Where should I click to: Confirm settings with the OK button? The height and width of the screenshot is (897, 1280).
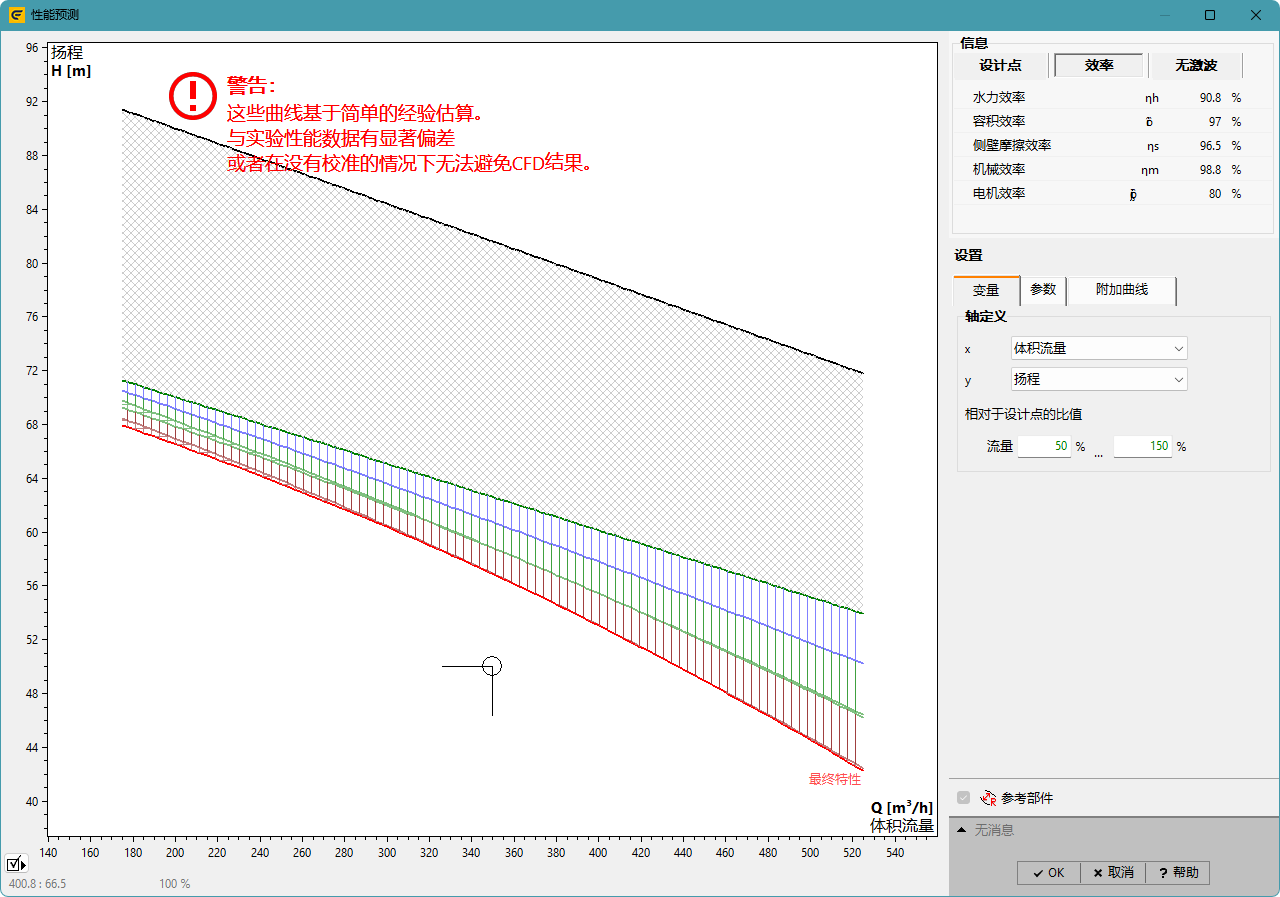[1048, 872]
